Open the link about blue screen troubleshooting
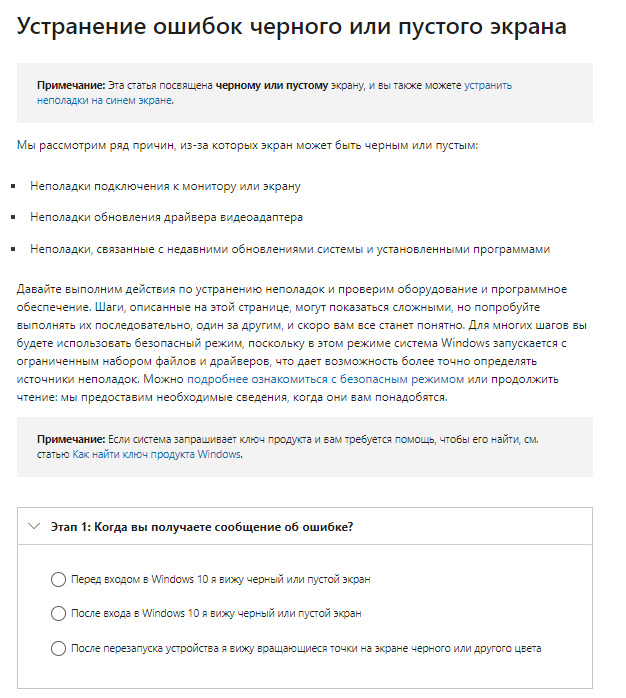 [104, 100]
